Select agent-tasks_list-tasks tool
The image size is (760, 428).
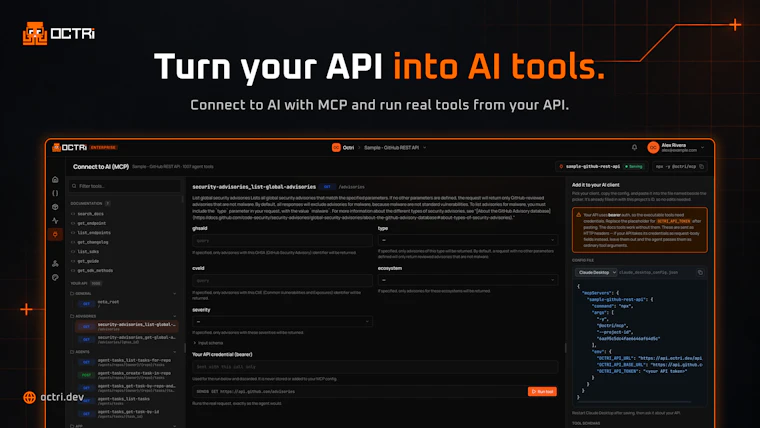coord(127,401)
